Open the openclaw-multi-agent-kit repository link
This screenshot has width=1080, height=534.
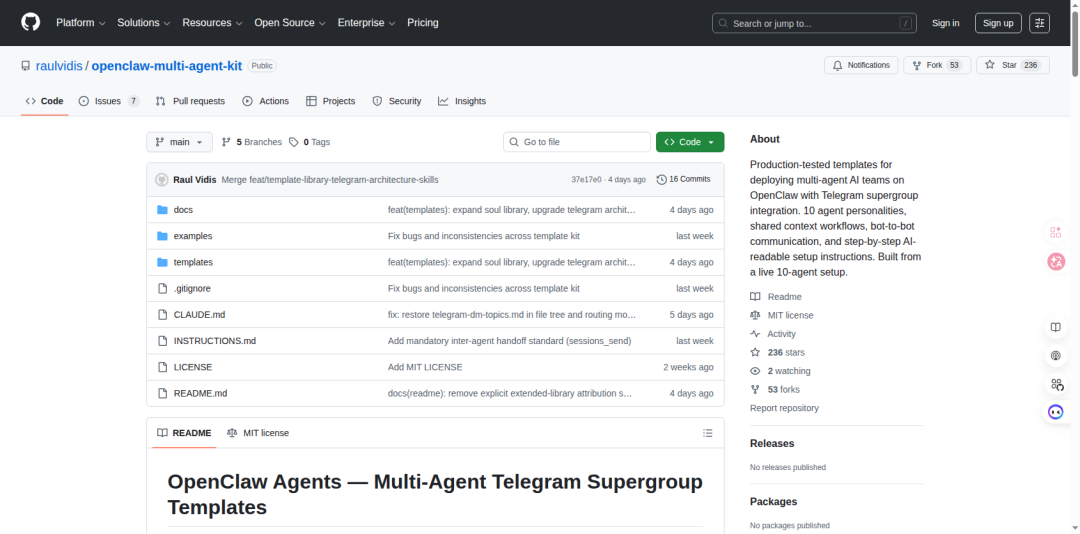tap(167, 66)
